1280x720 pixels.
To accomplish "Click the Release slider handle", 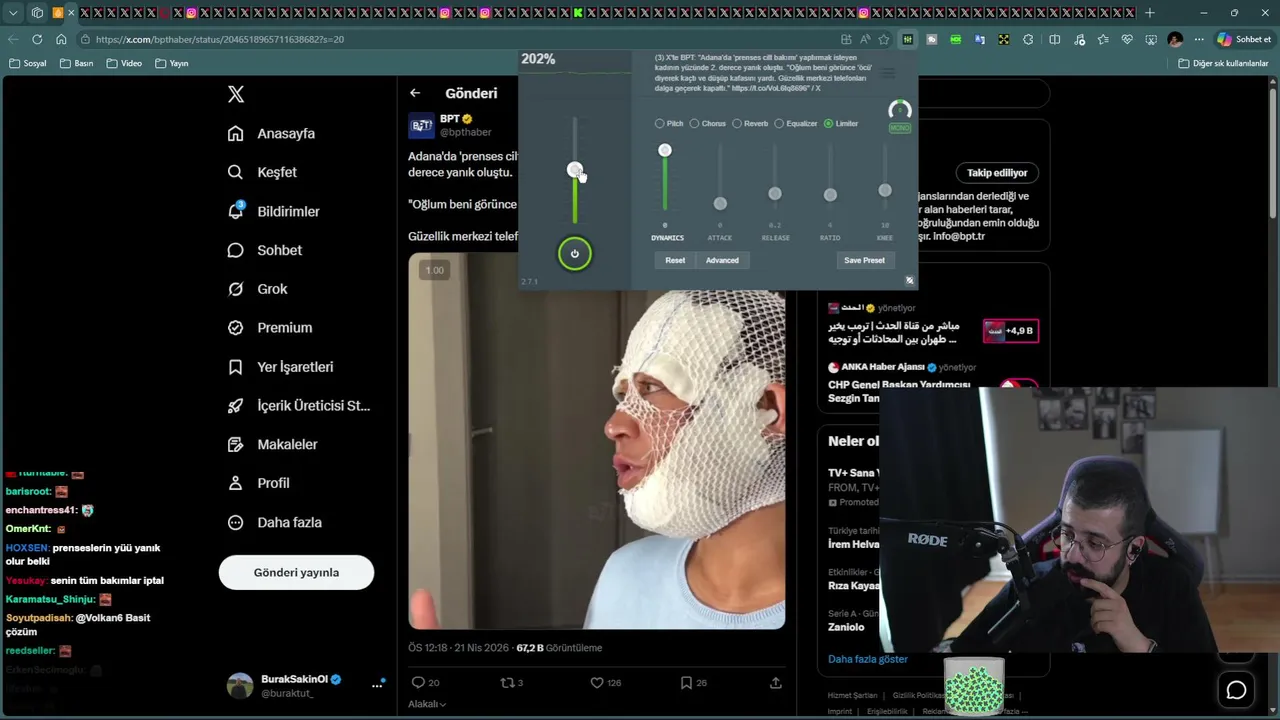I will 775,193.
